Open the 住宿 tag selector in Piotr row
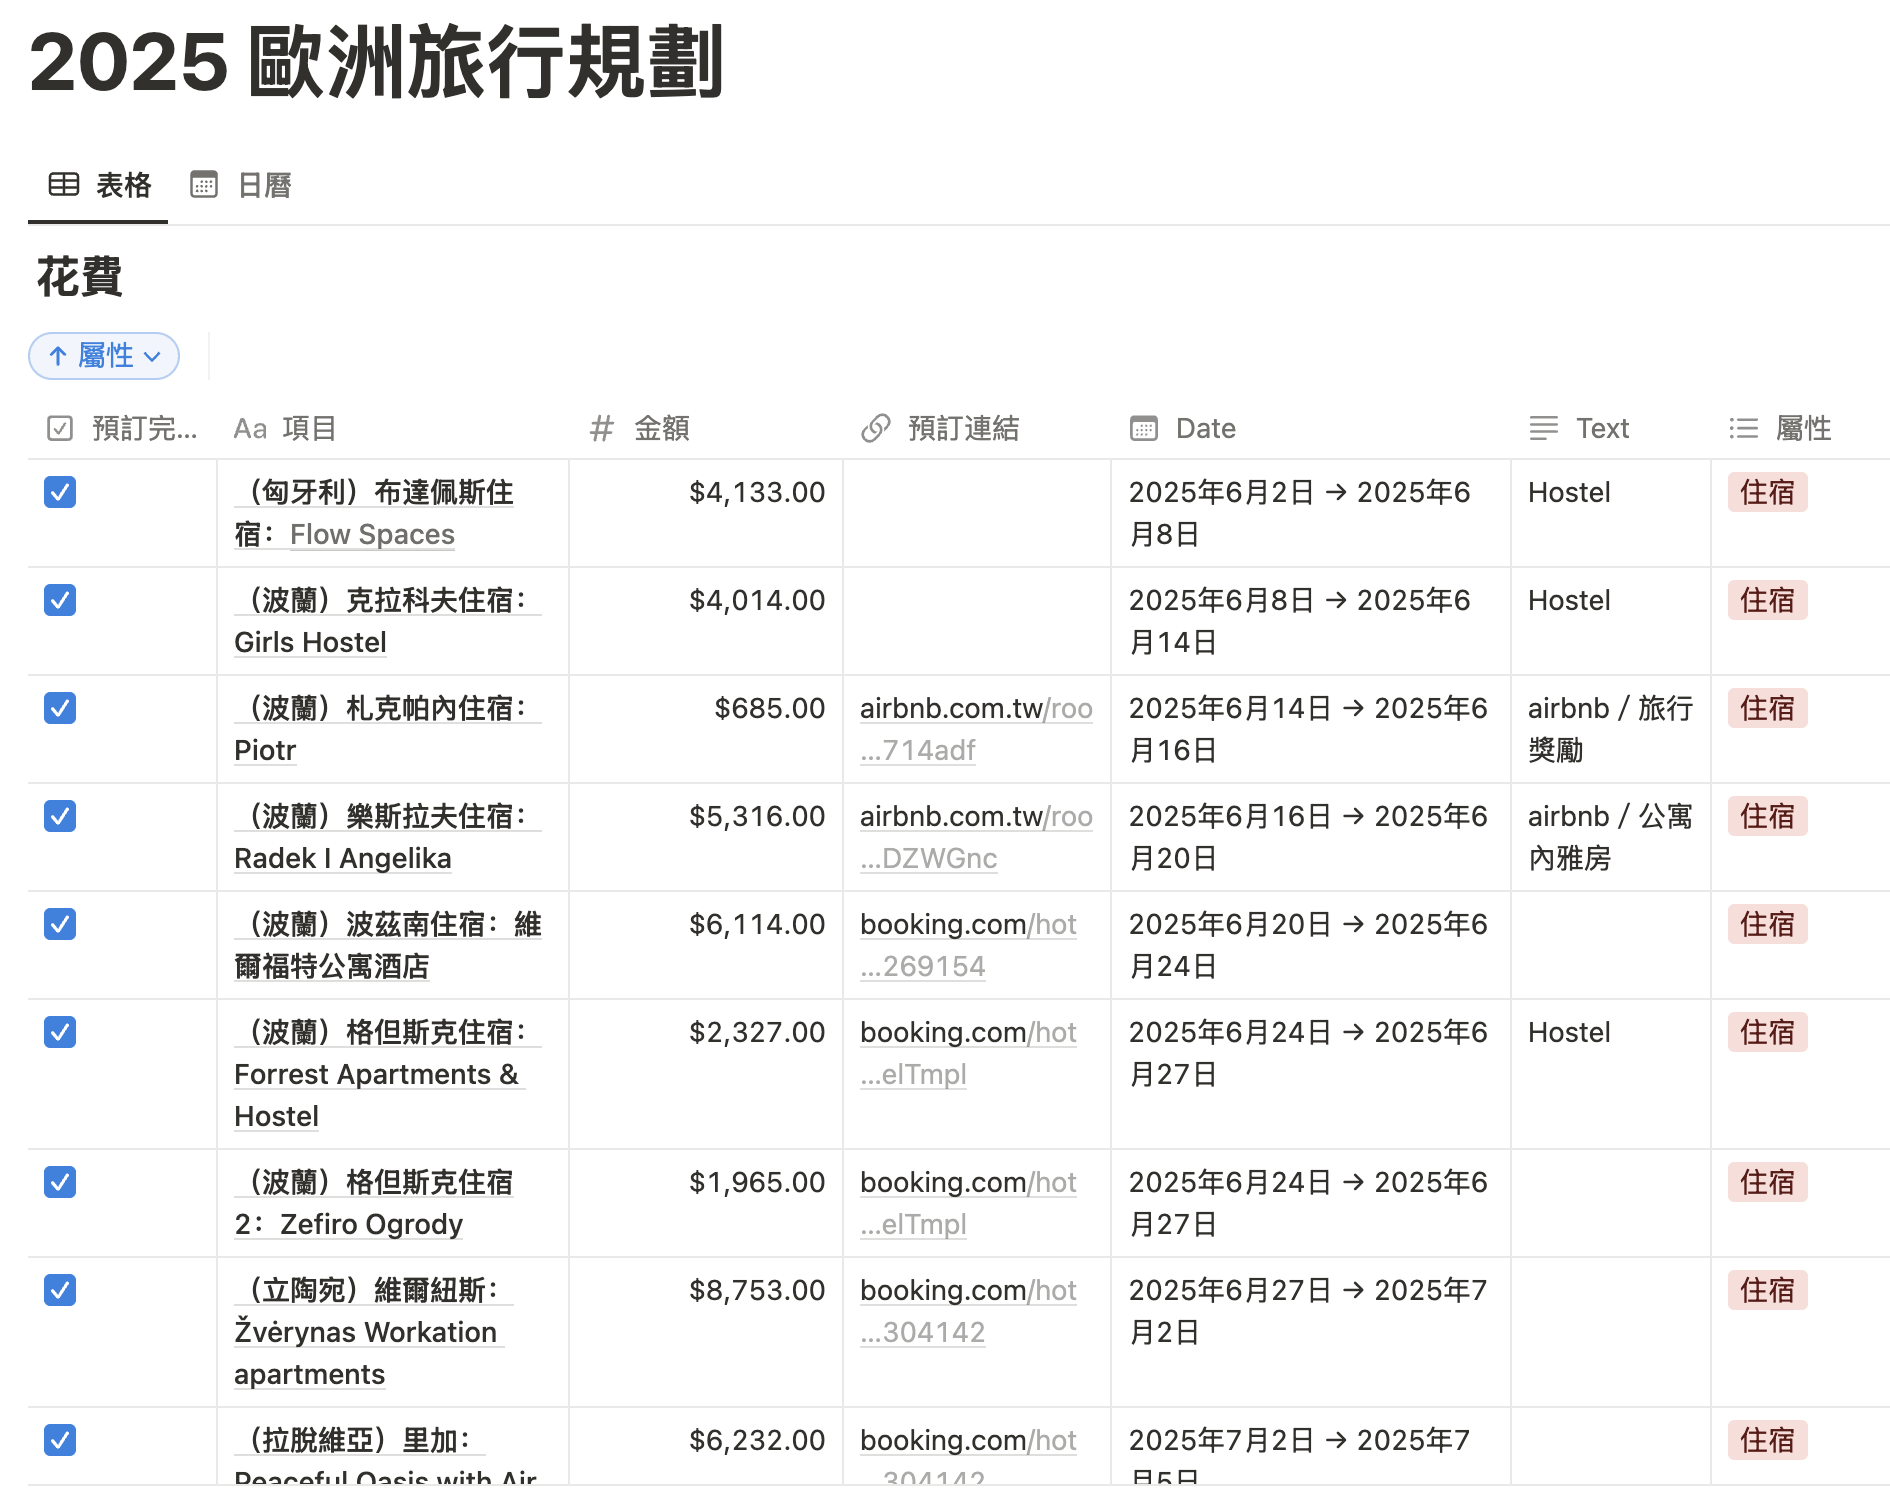The height and width of the screenshot is (1500, 1890). tap(1766, 708)
